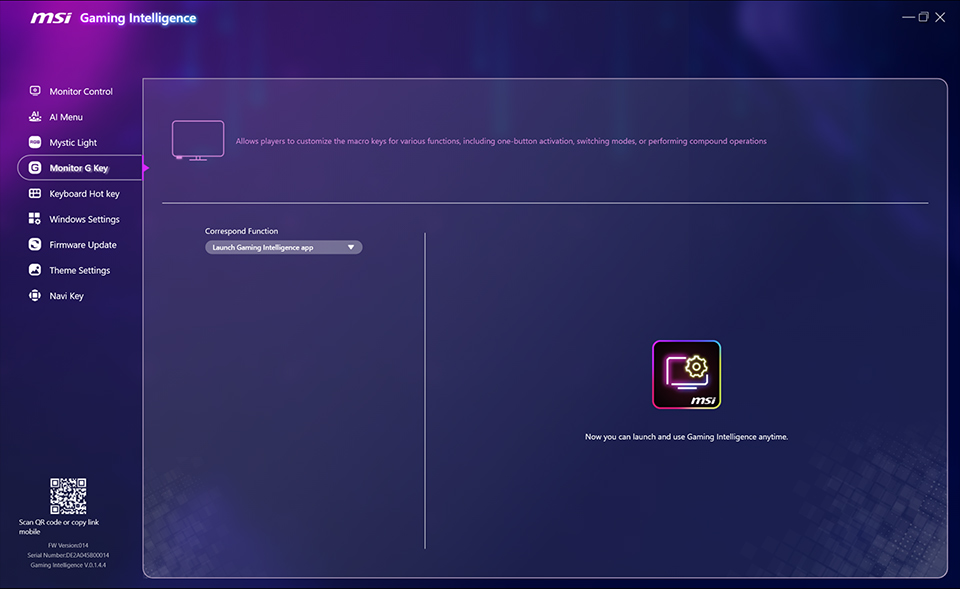Screen dimensions: 960x589
Task: Click the Gaming Intelligence app icon
Action: pos(686,374)
